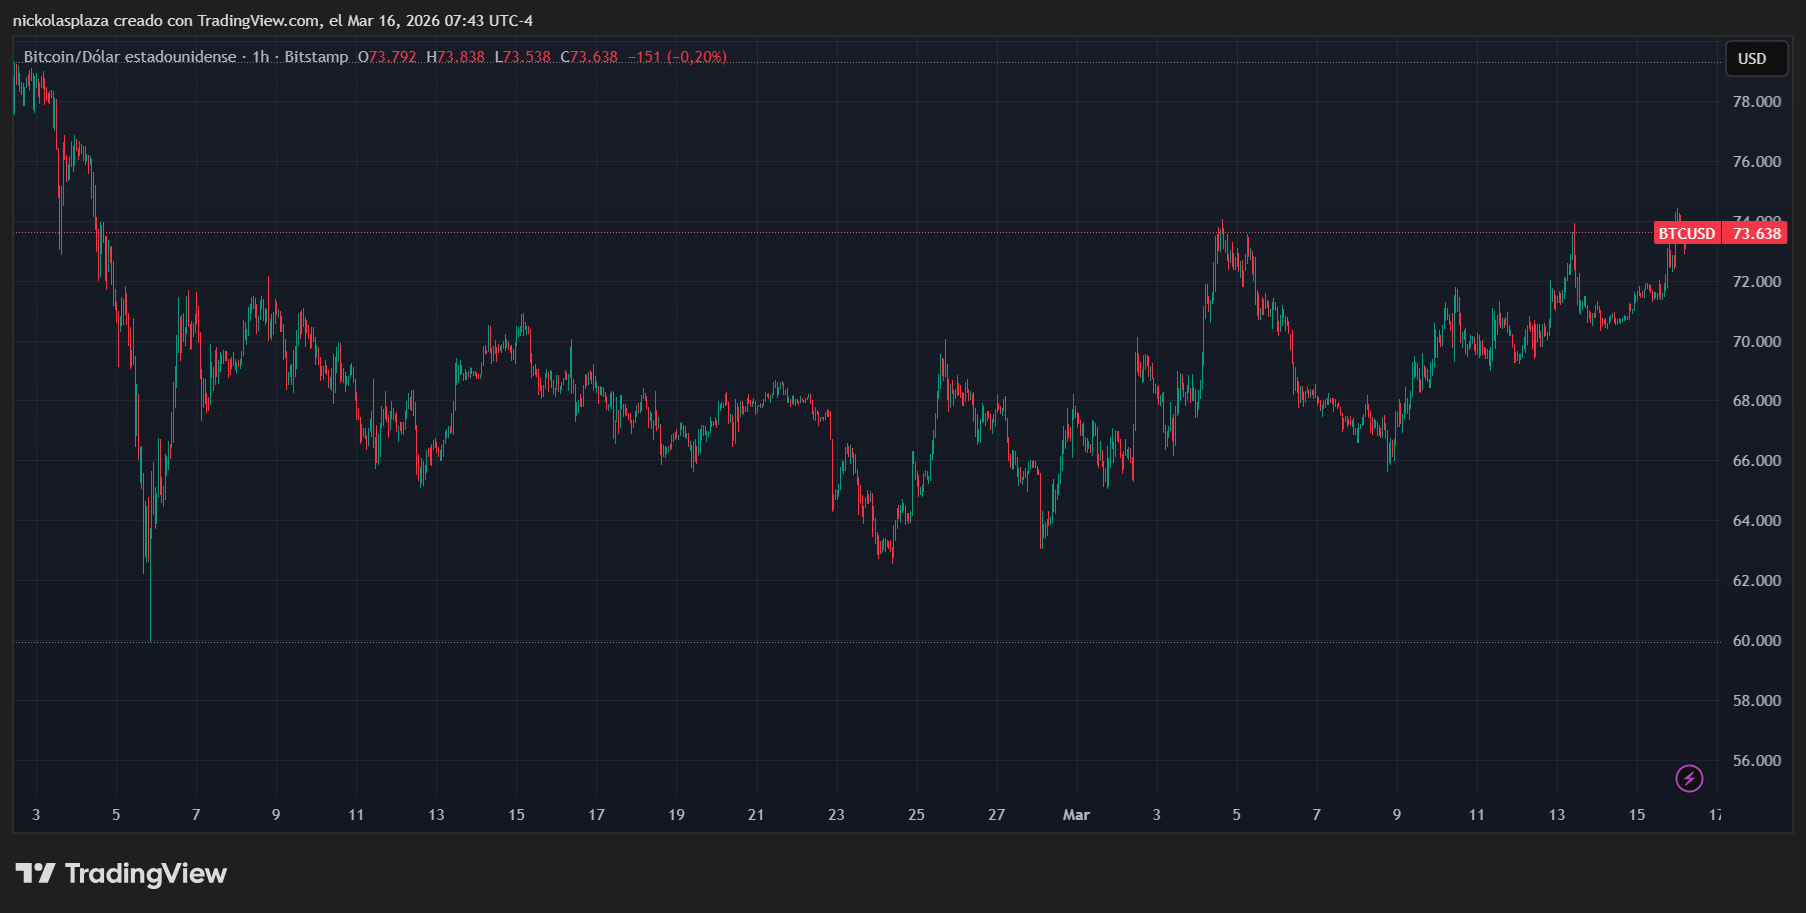The image size is (1806, 913).
Task: Click the TradingView logo at bottom left
Action: click(x=121, y=874)
